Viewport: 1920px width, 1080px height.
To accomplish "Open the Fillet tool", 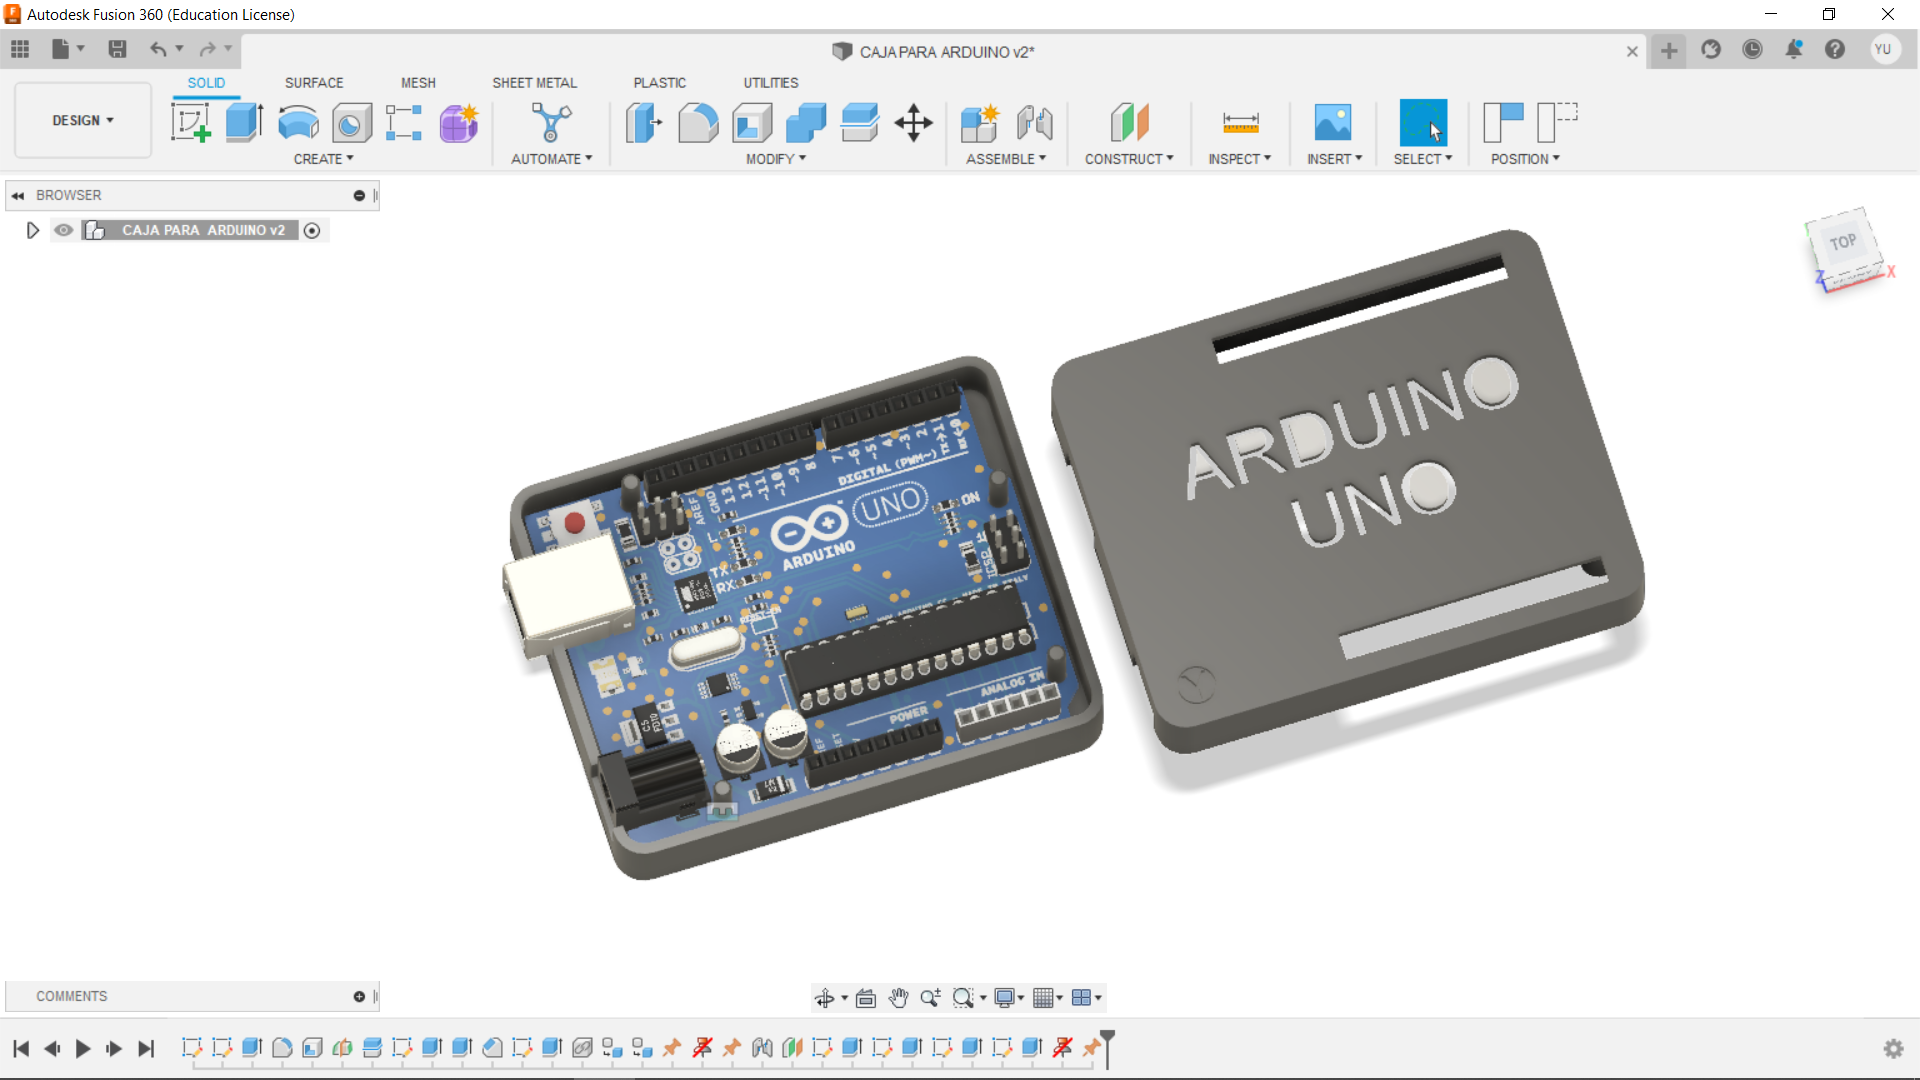I will 697,122.
